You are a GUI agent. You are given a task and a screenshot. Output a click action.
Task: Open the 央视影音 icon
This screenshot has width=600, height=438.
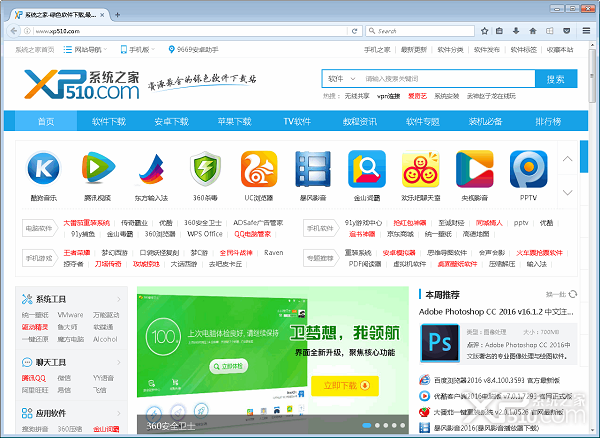coord(474,169)
